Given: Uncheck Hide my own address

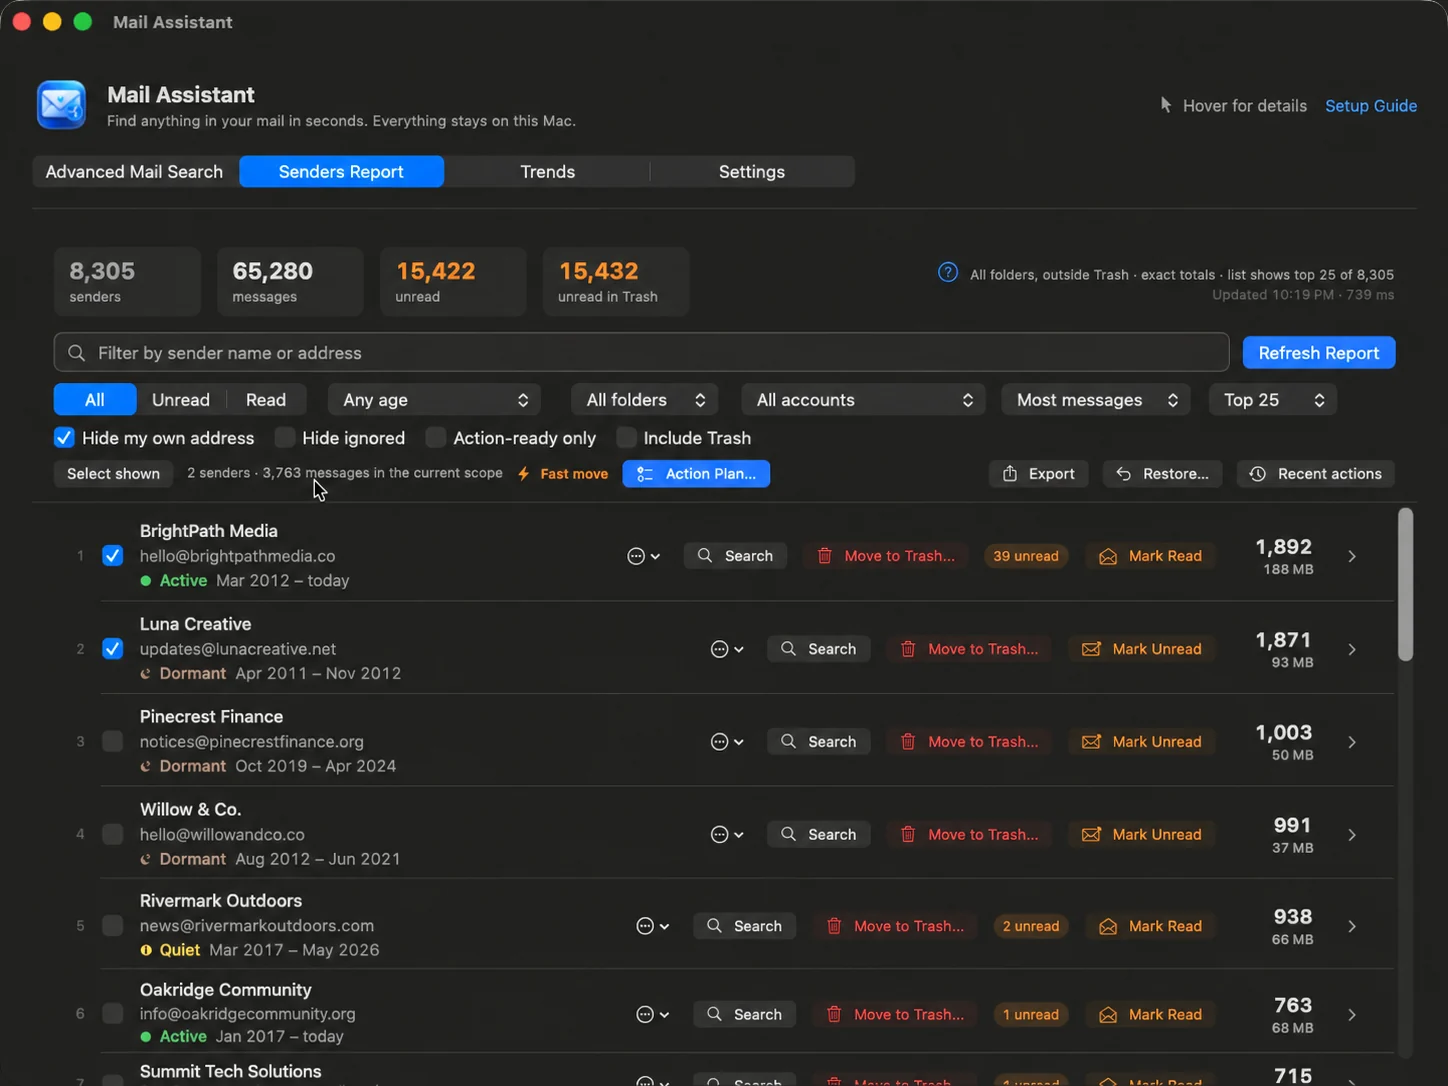Looking at the screenshot, I should [64, 438].
